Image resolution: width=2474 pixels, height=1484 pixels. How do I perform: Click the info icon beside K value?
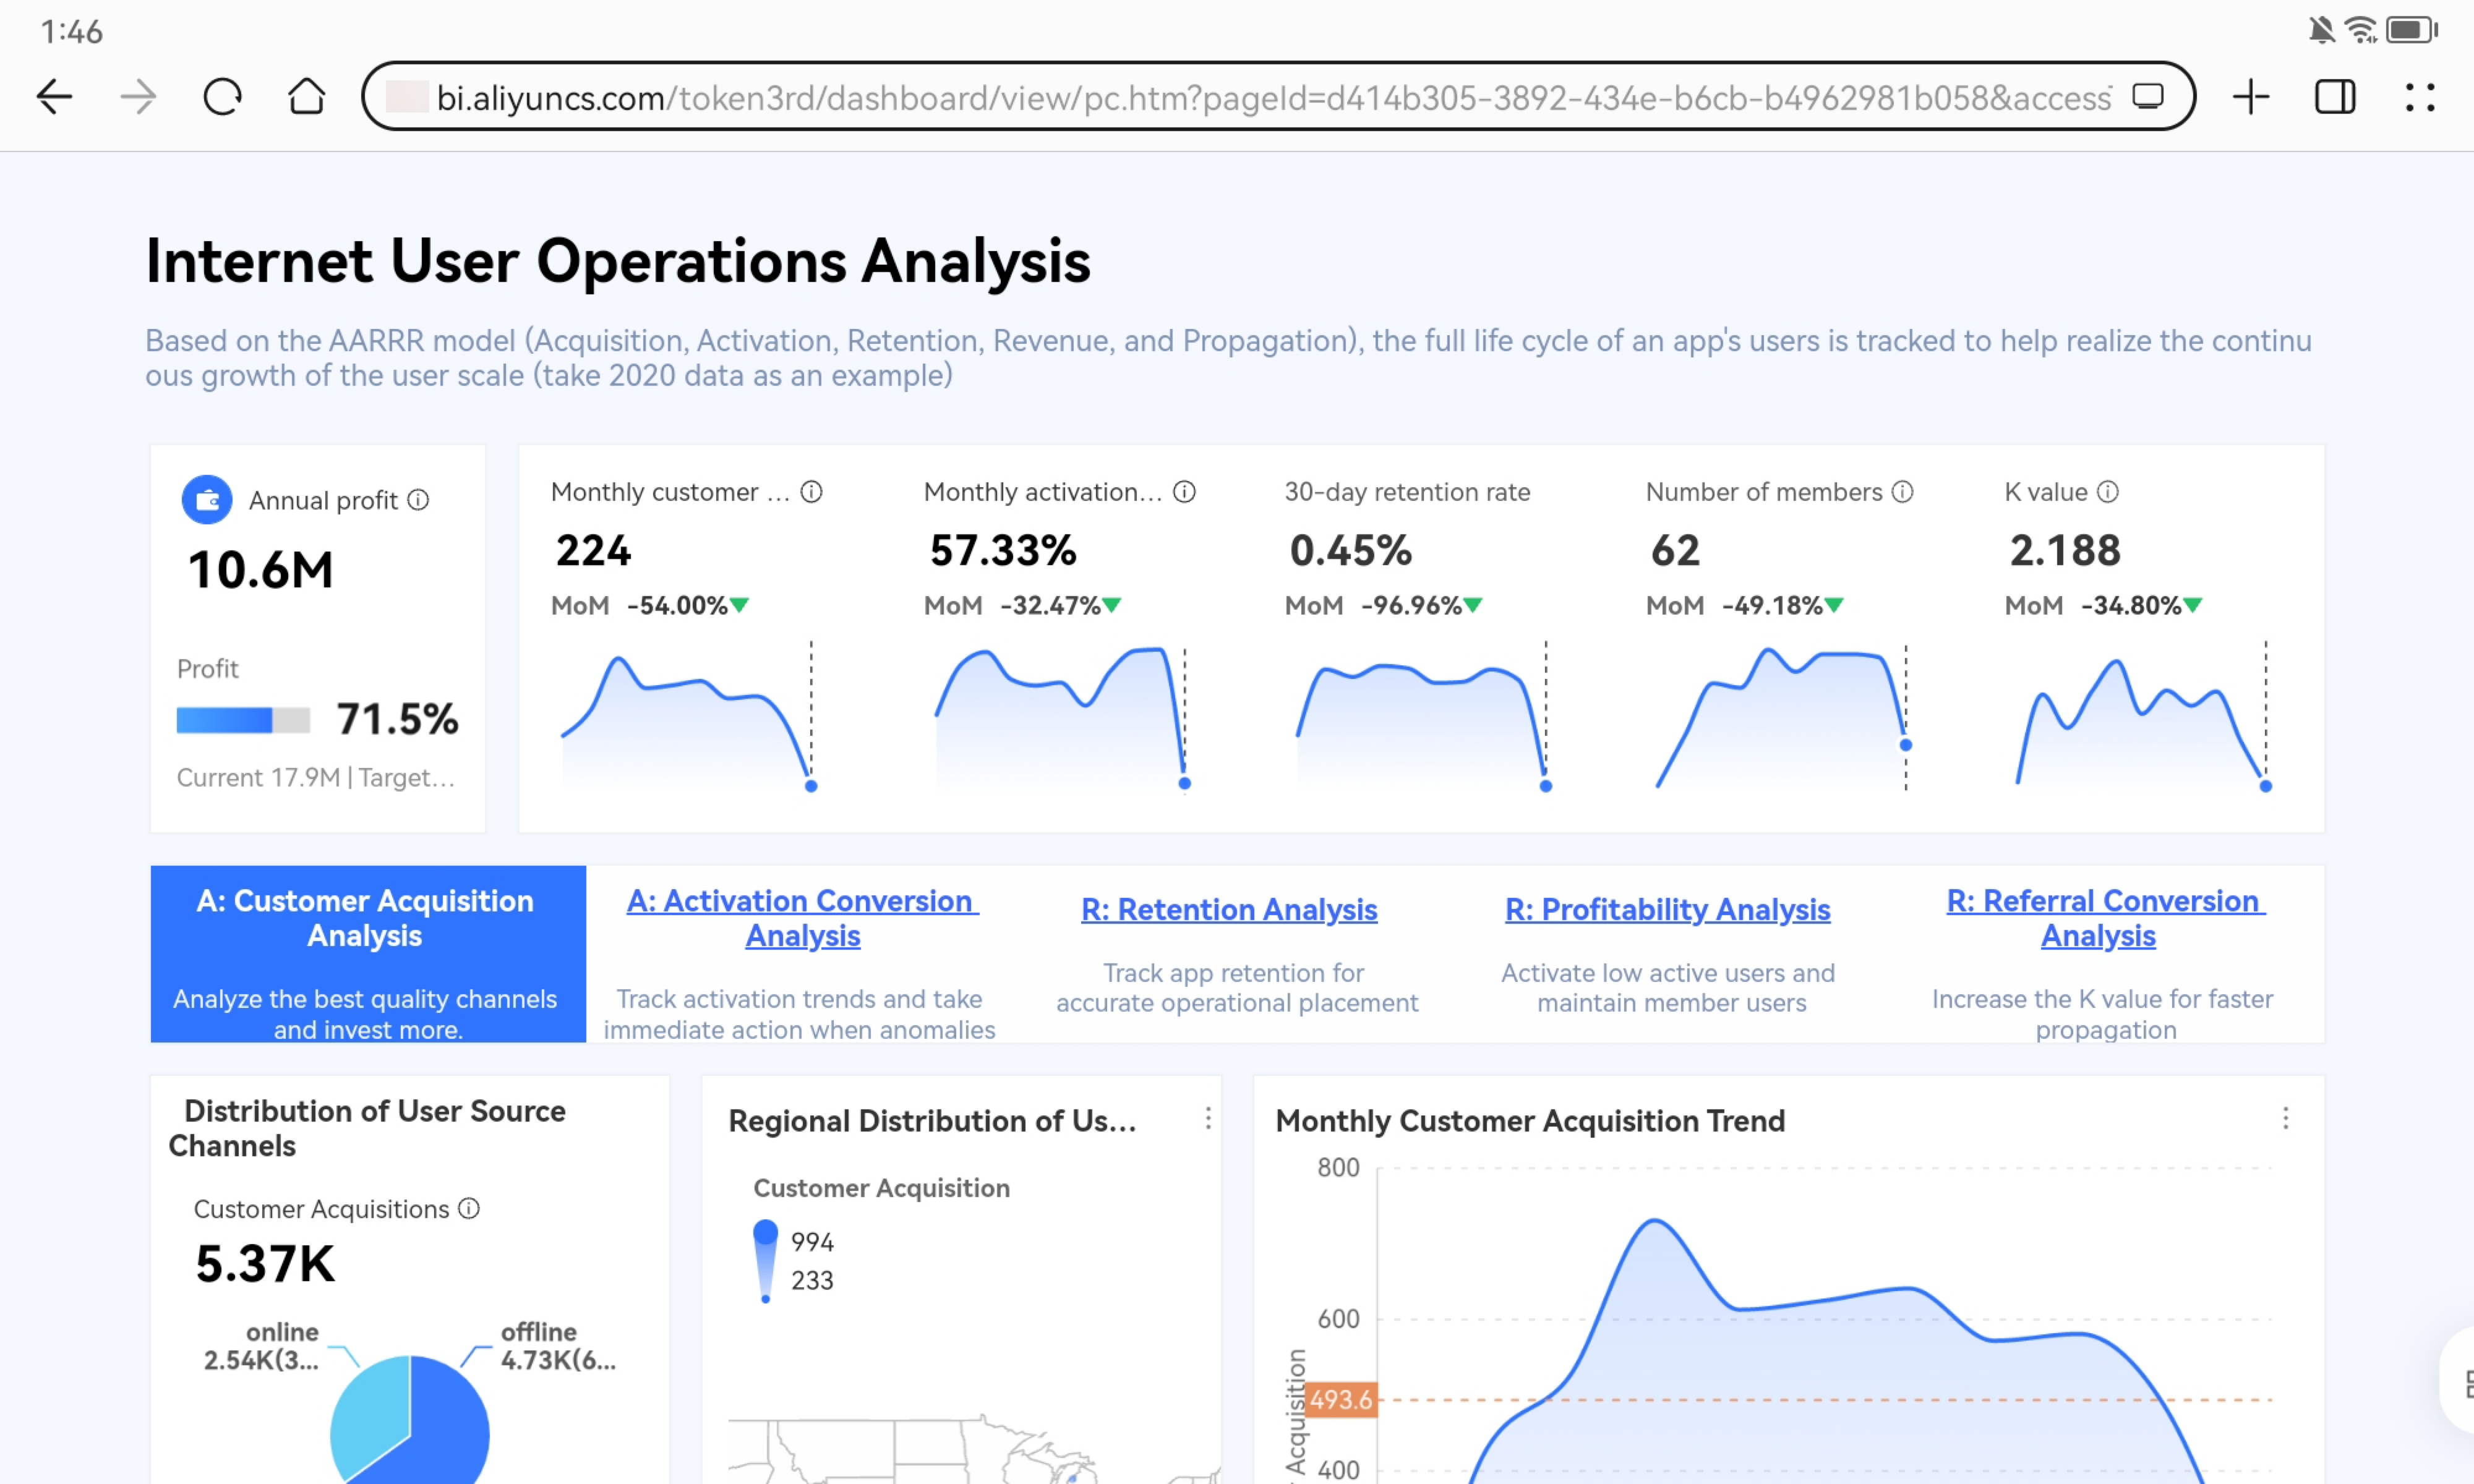click(2107, 491)
